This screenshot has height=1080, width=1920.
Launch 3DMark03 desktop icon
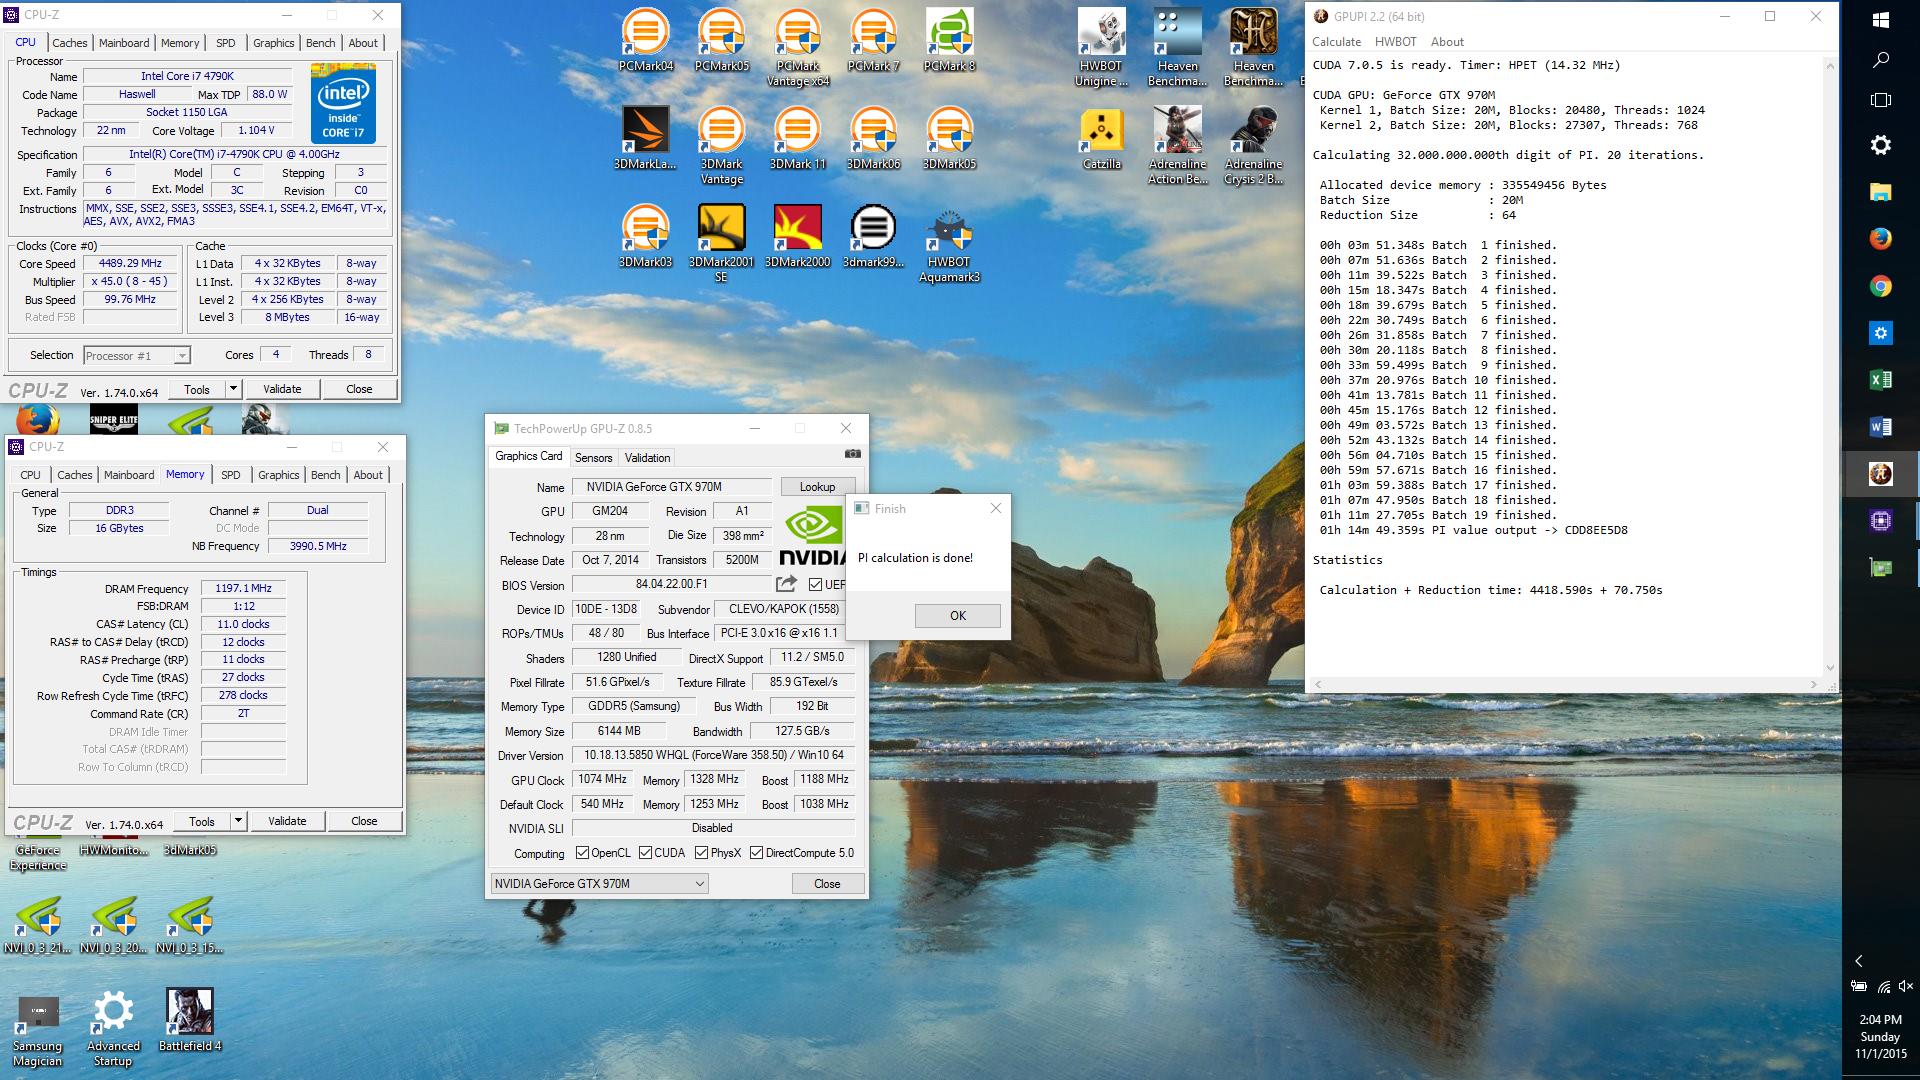point(645,236)
